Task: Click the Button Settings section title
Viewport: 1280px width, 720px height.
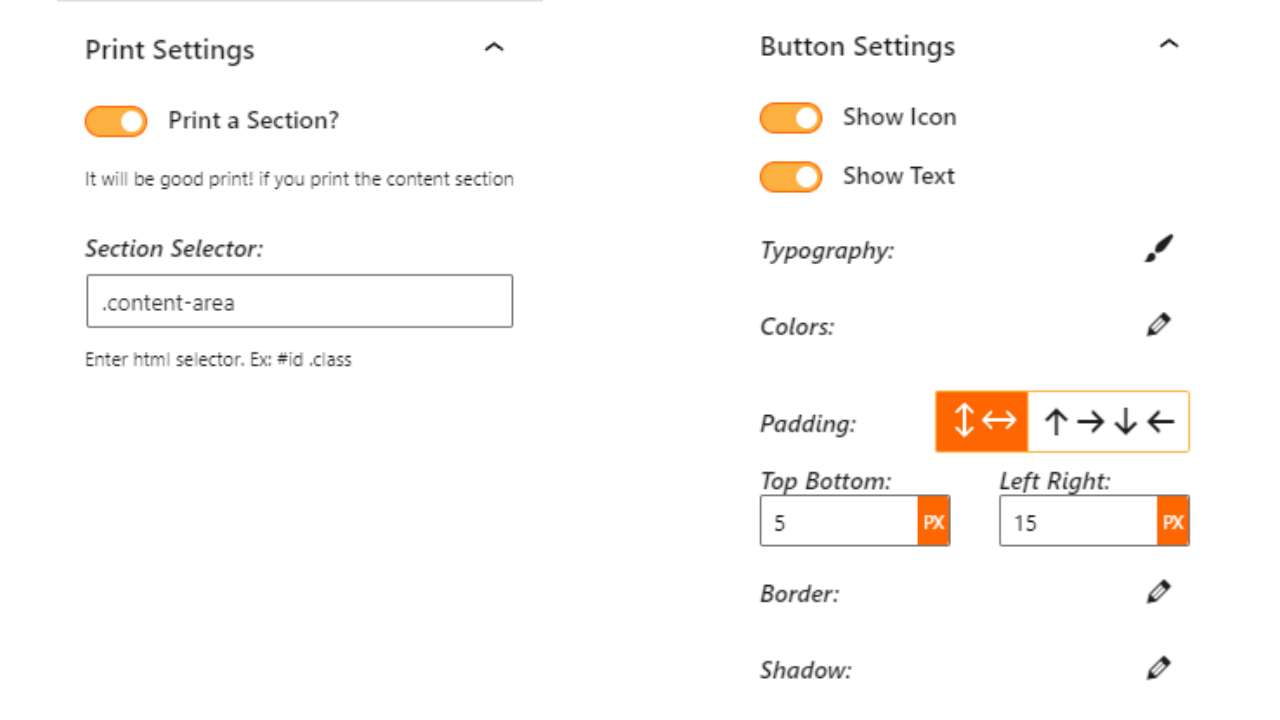Action: tap(857, 46)
